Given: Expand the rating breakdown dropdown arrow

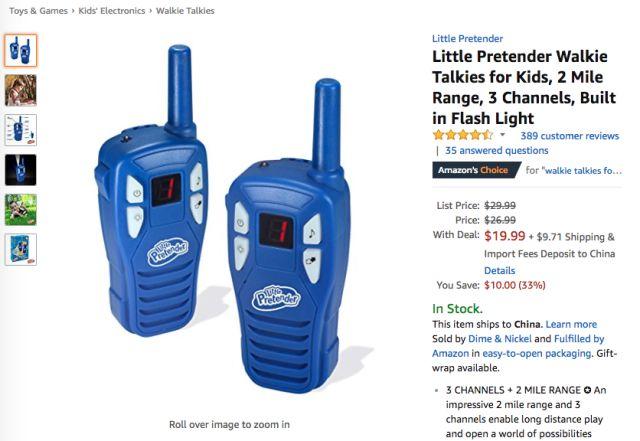Looking at the screenshot, I should (502, 135).
